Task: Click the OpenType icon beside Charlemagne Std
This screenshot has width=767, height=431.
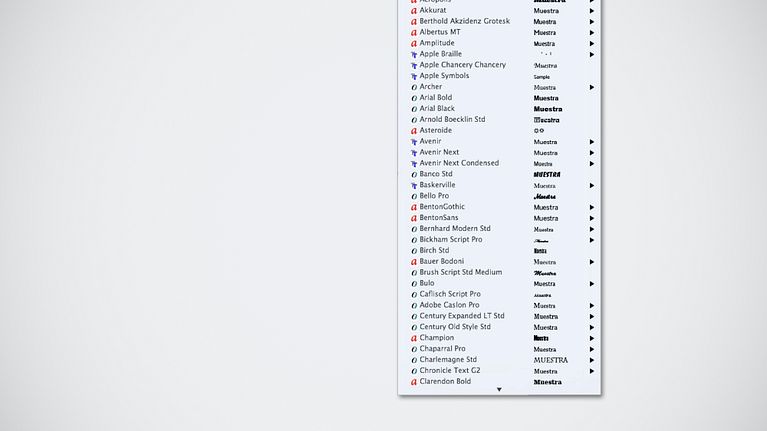Action: tap(414, 360)
